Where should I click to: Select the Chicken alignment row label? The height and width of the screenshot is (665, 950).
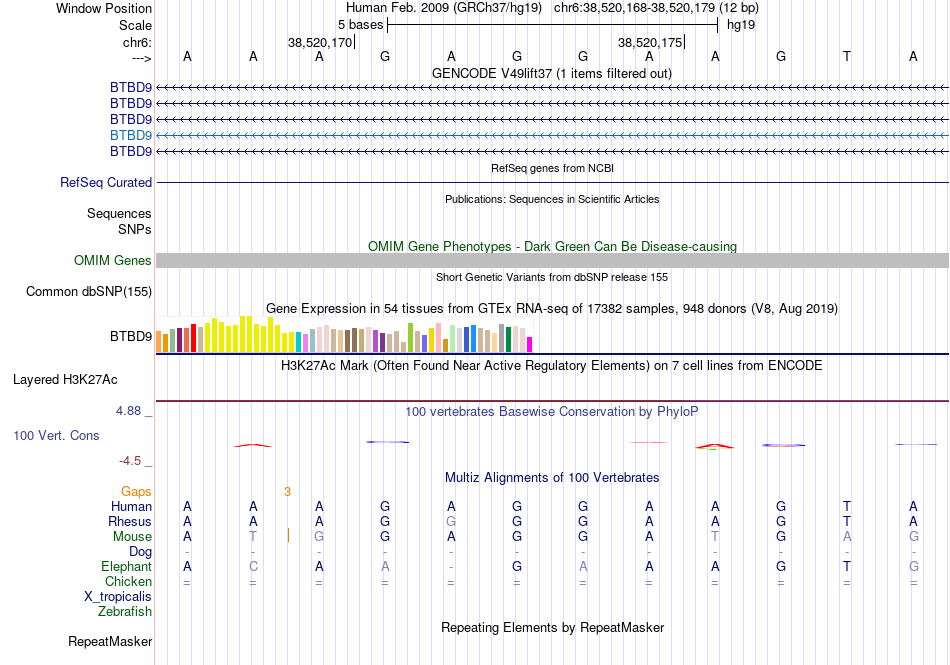[x=128, y=581]
